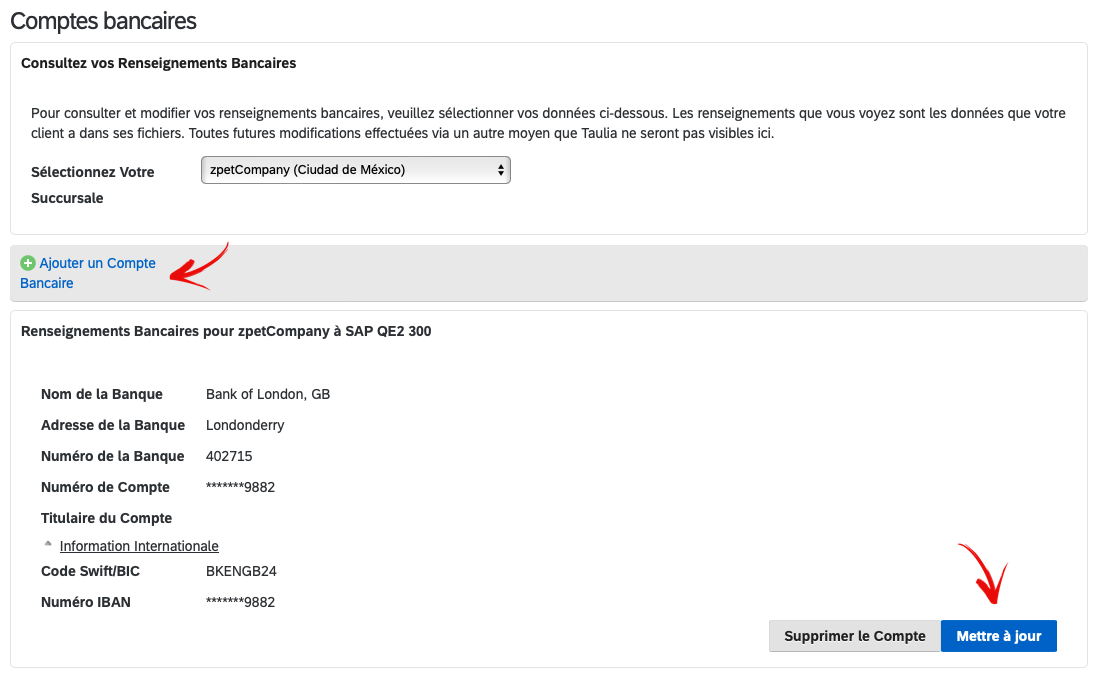Click the Consultez vos Renseignements Bancaires header
Screen dimensions: 1097x676
point(159,63)
